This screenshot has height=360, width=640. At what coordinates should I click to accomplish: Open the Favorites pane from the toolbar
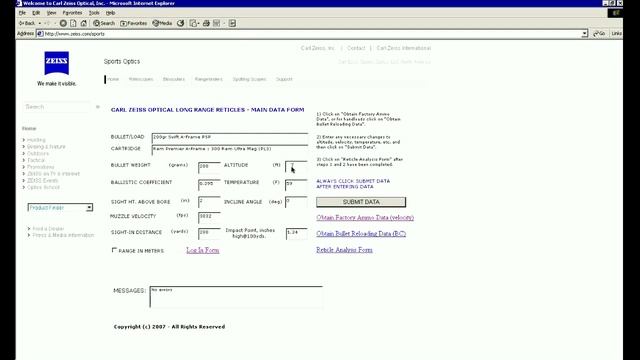[133, 23]
